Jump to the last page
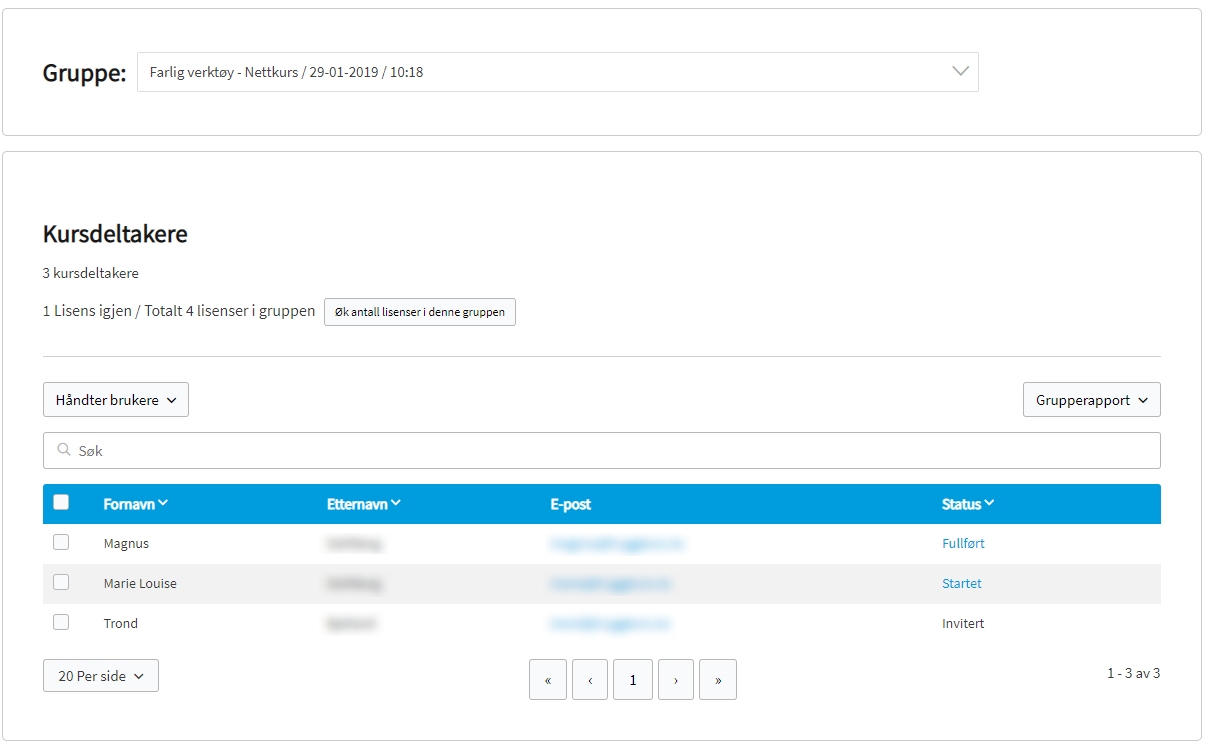The height and width of the screenshot is (747, 1206). [x=718, y=680]
